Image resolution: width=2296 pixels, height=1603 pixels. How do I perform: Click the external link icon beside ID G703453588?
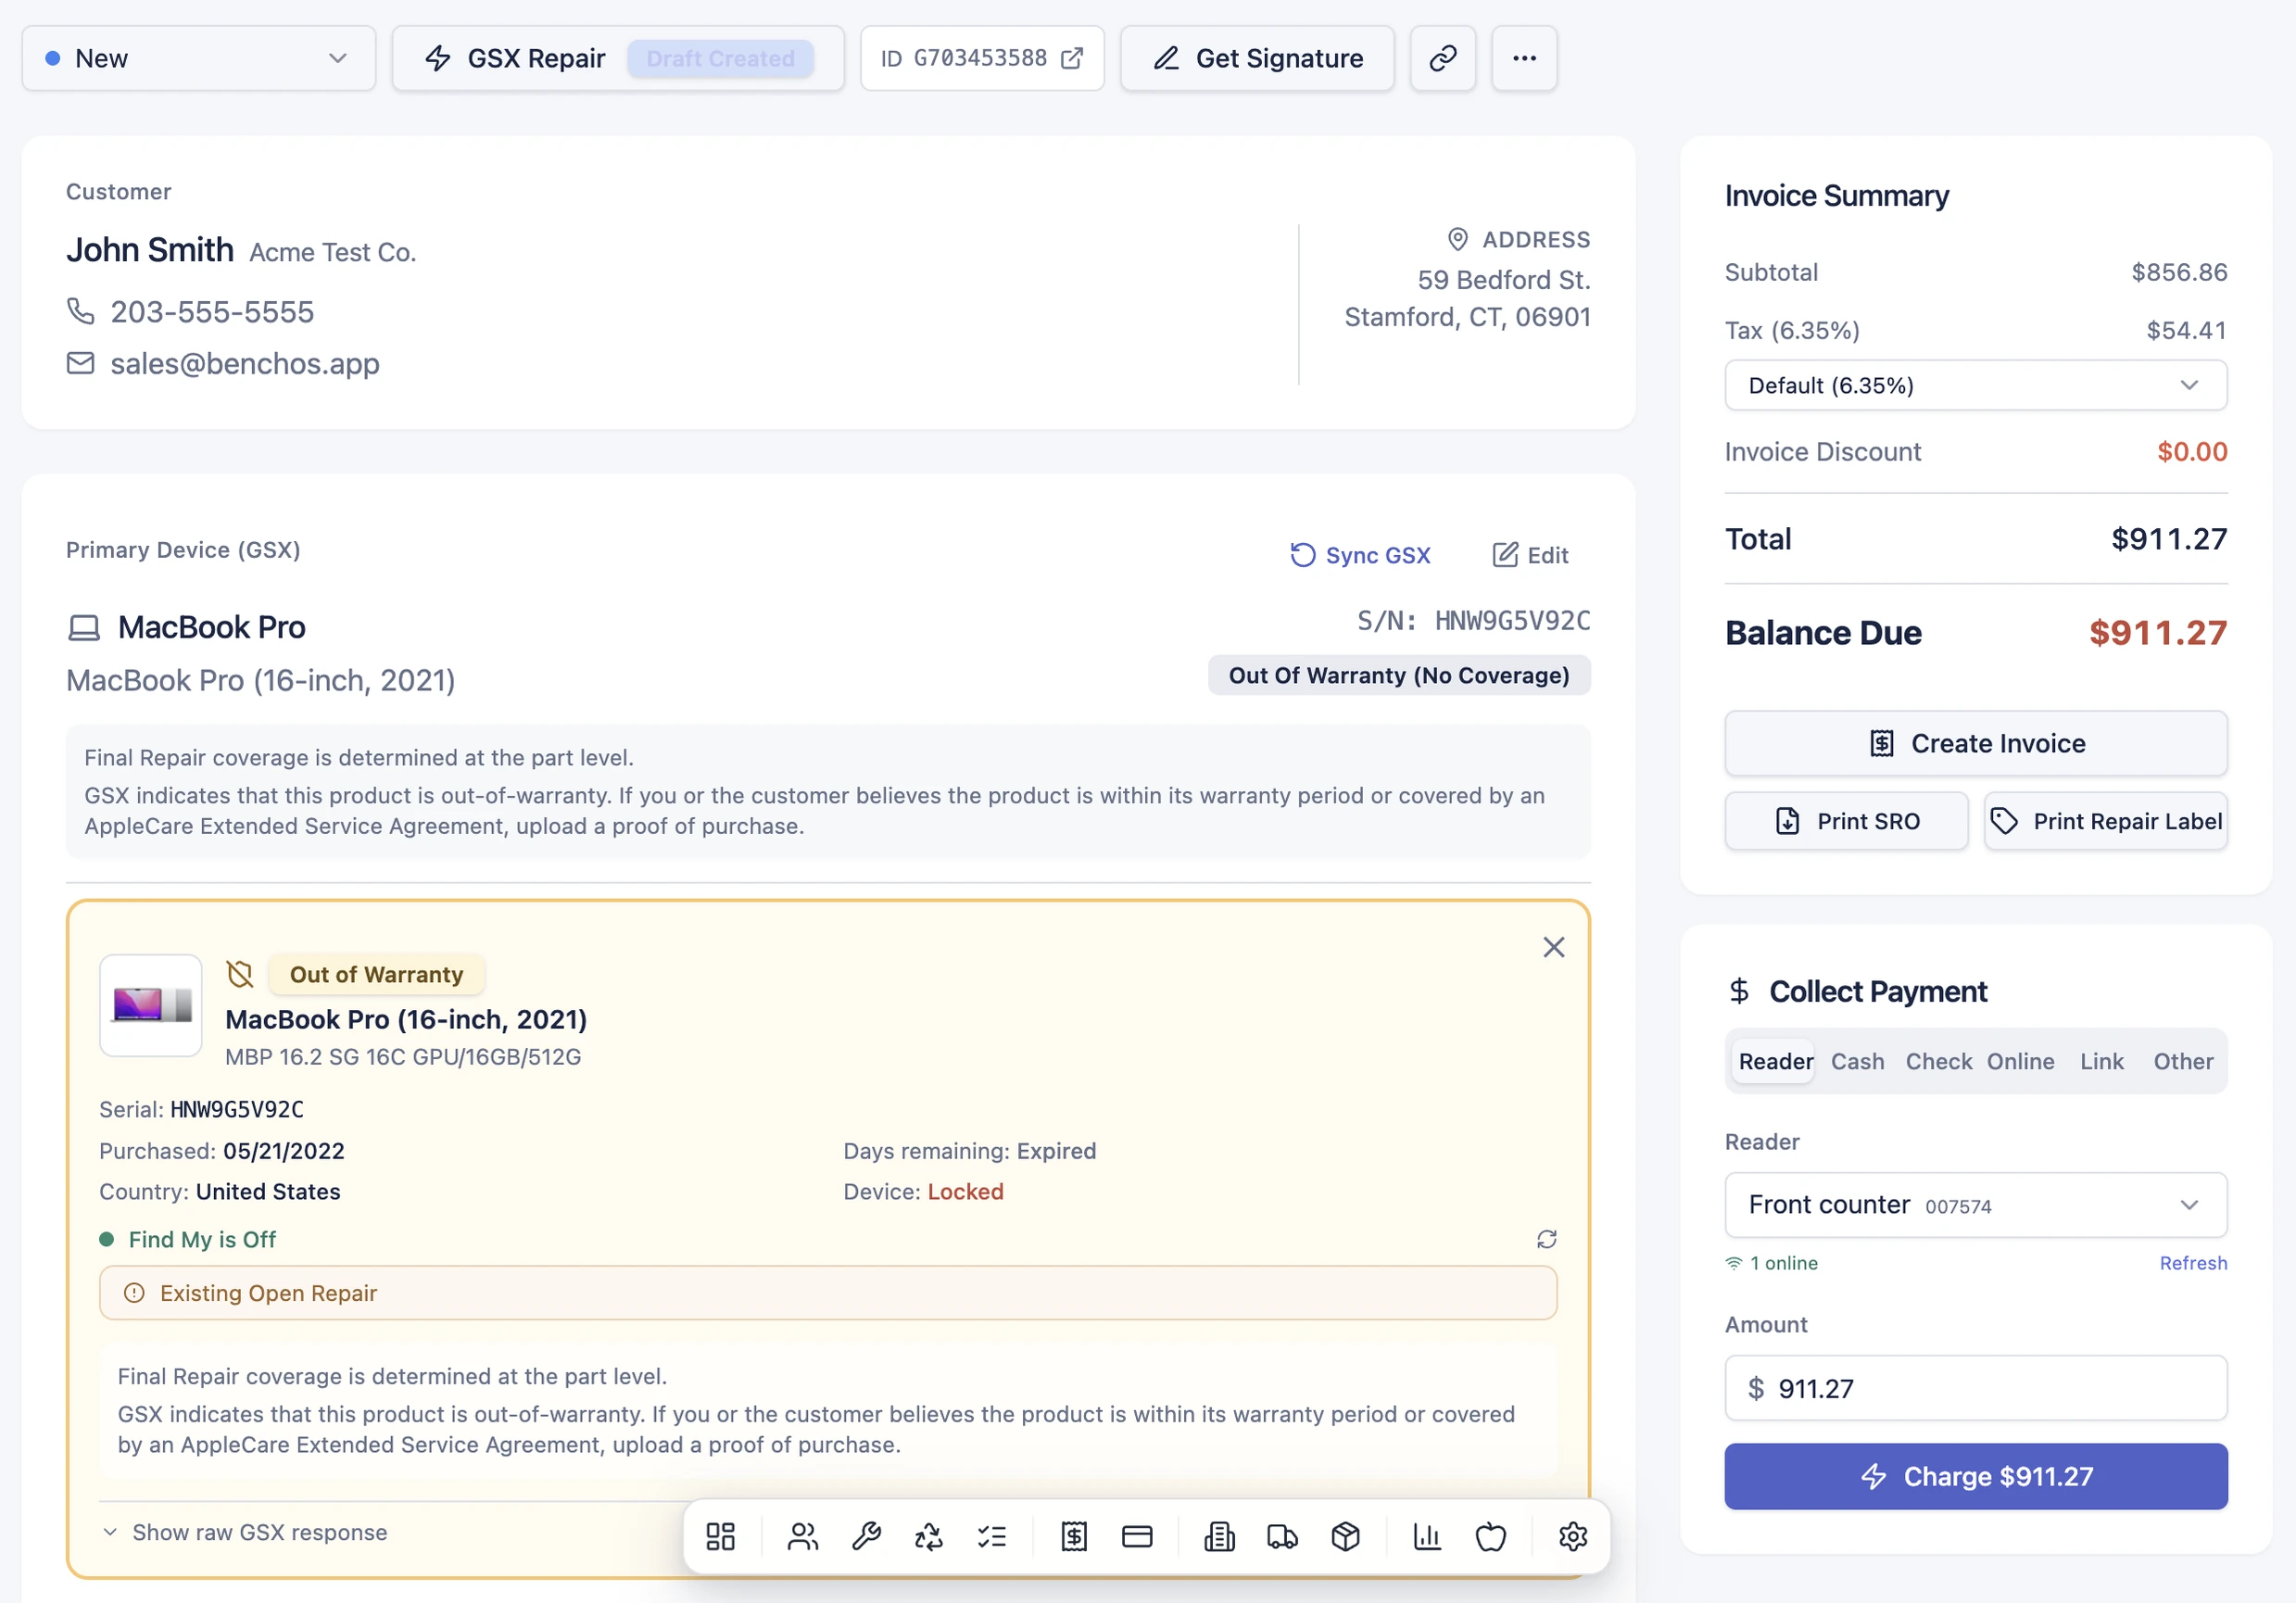click(x=1071, y=58)
